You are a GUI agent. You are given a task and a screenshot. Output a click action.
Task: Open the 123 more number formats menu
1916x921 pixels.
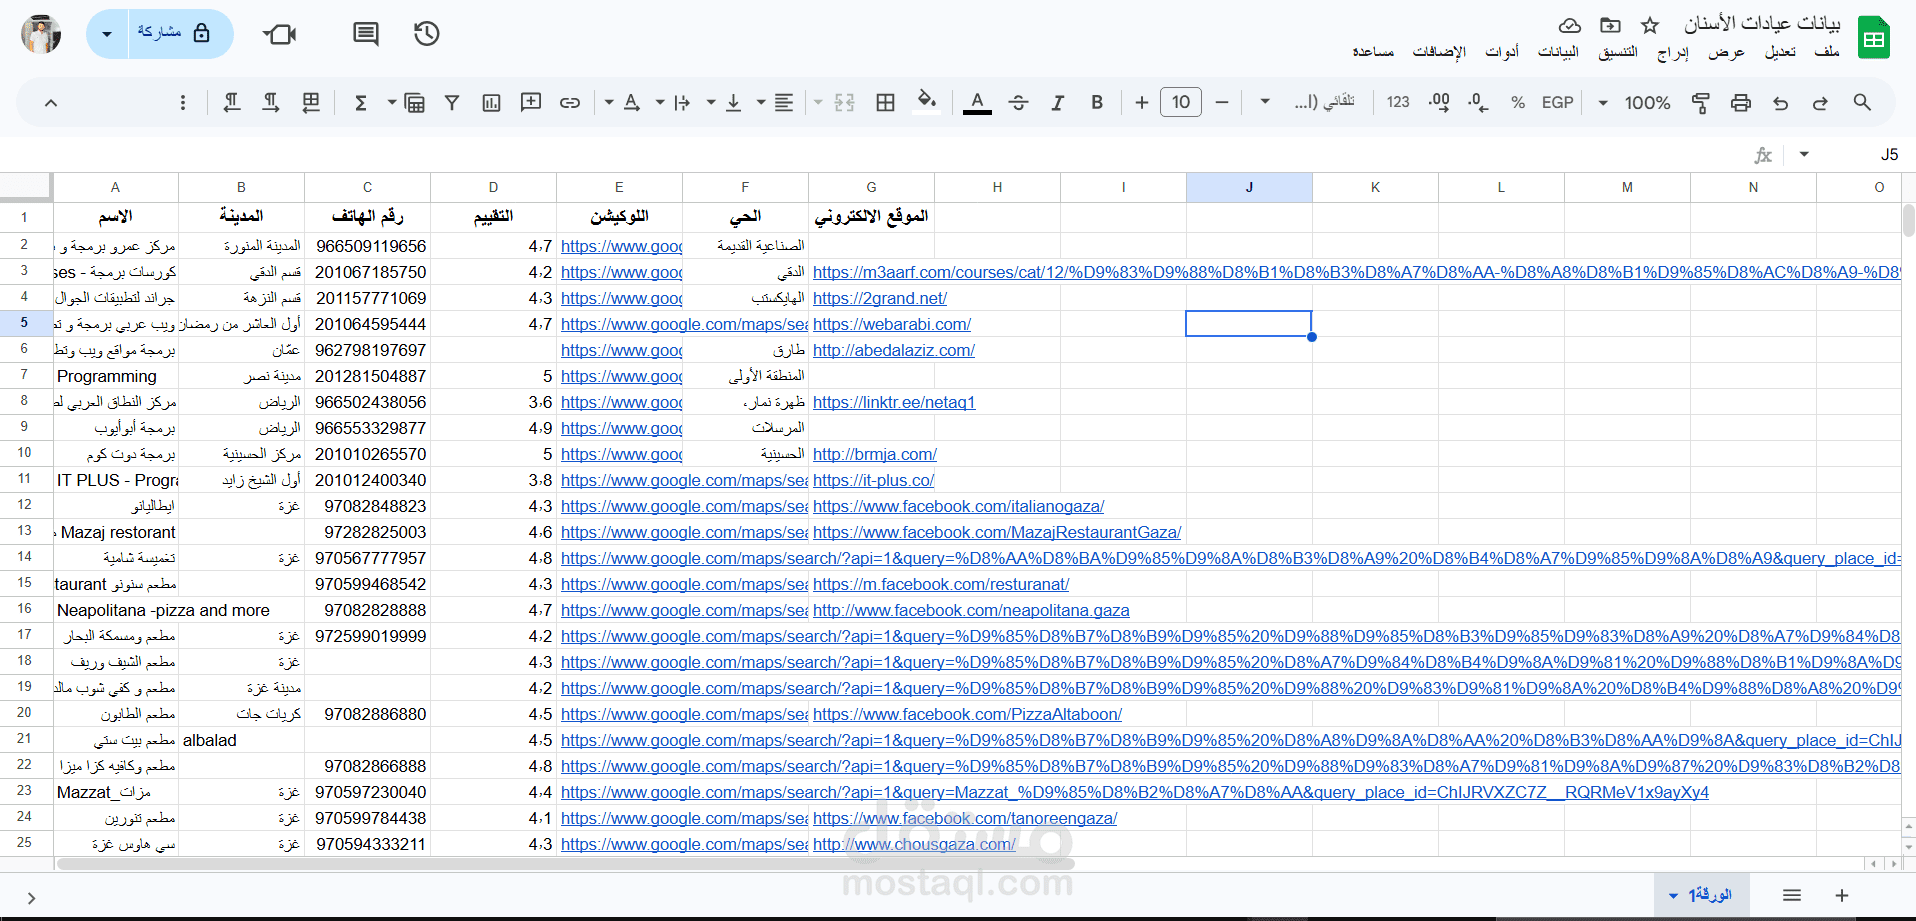point(1398,102)
